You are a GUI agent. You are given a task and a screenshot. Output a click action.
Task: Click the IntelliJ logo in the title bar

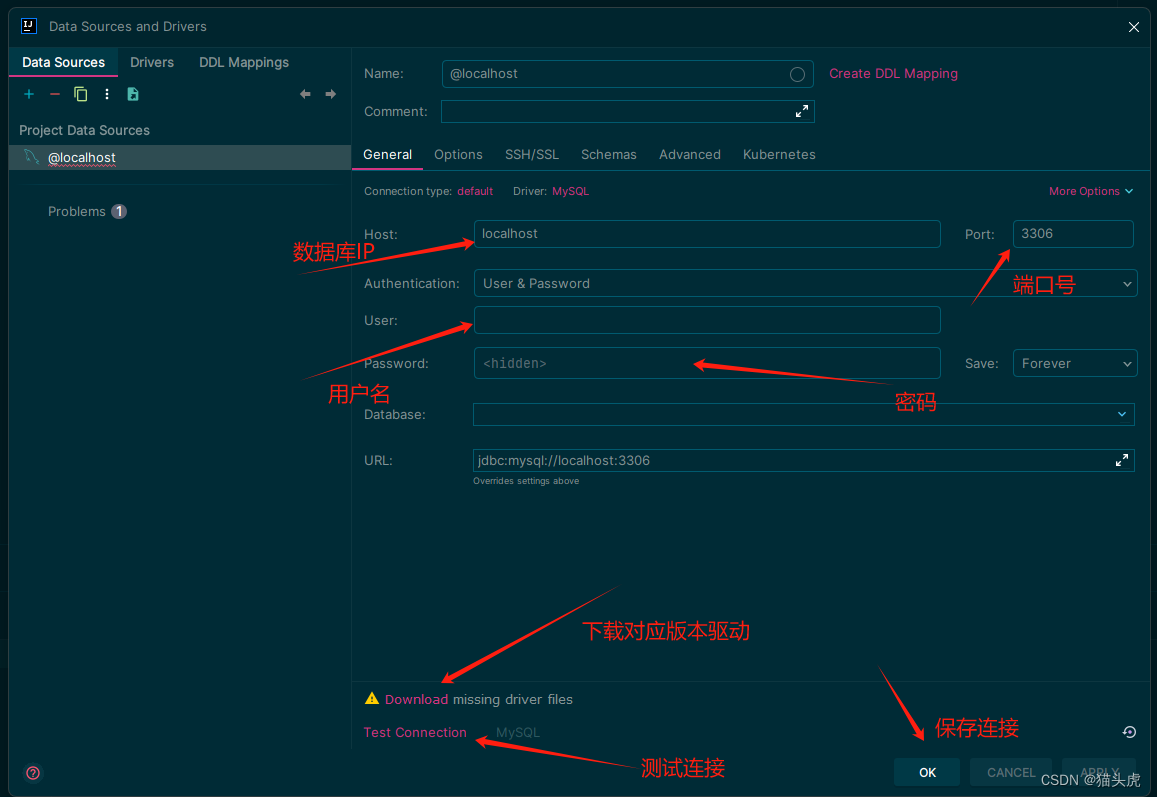pos(28,26)
